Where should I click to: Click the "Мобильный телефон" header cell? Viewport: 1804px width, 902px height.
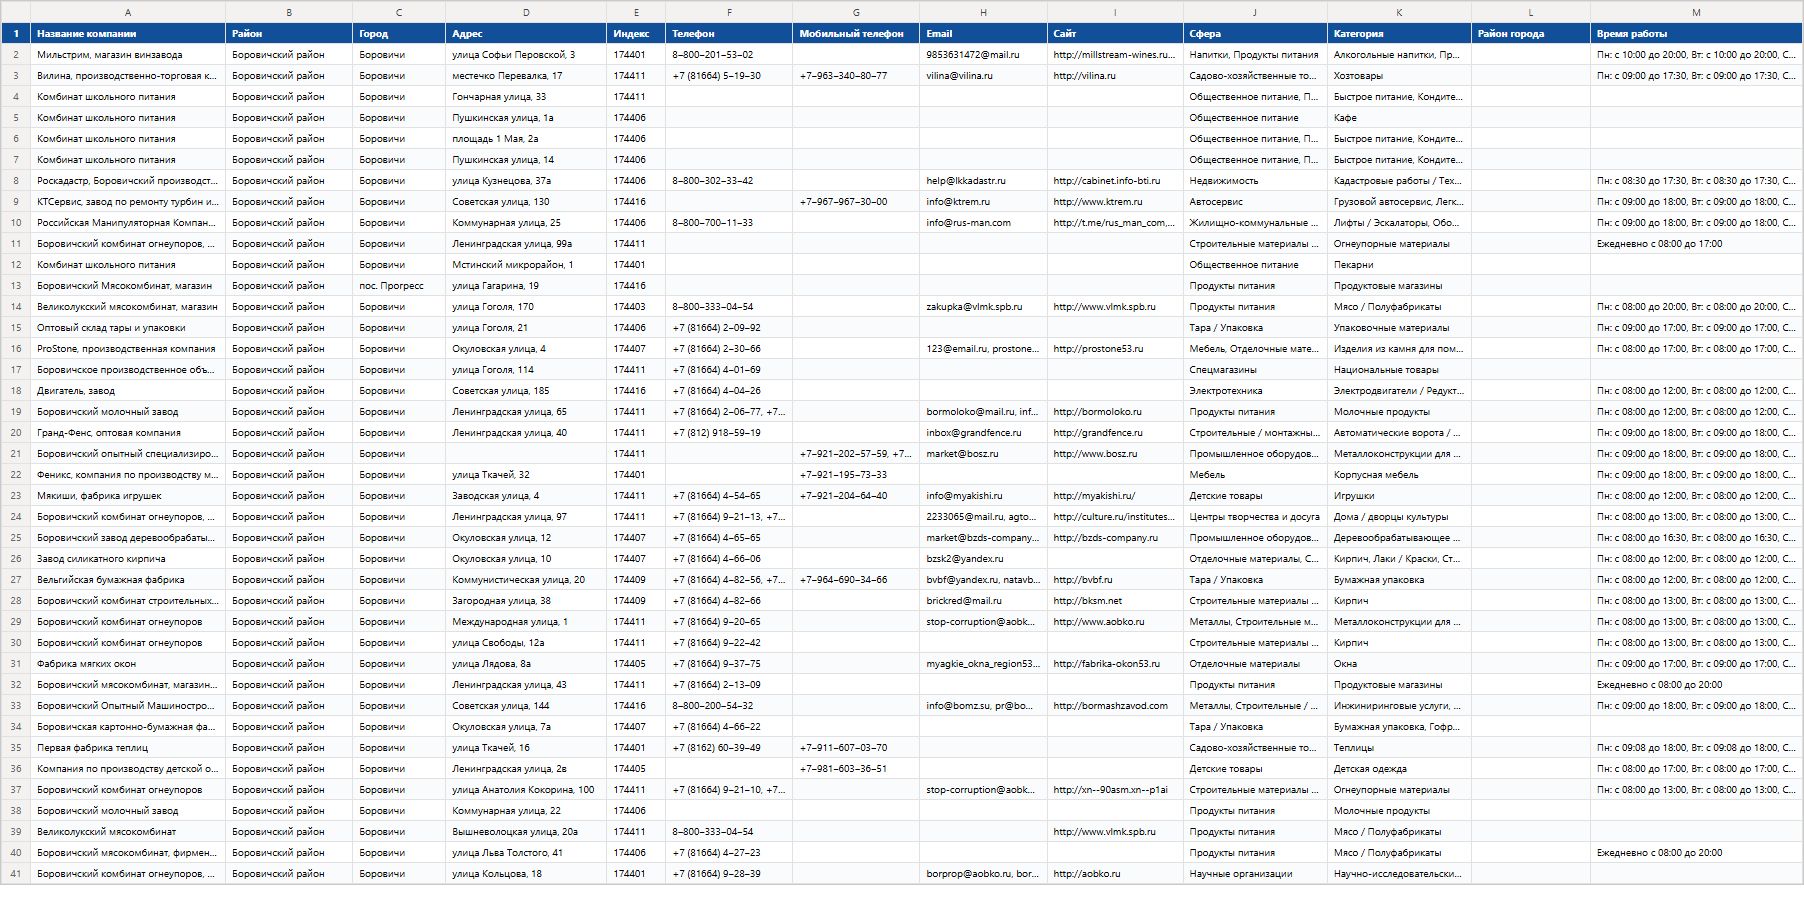click(856, 34)
